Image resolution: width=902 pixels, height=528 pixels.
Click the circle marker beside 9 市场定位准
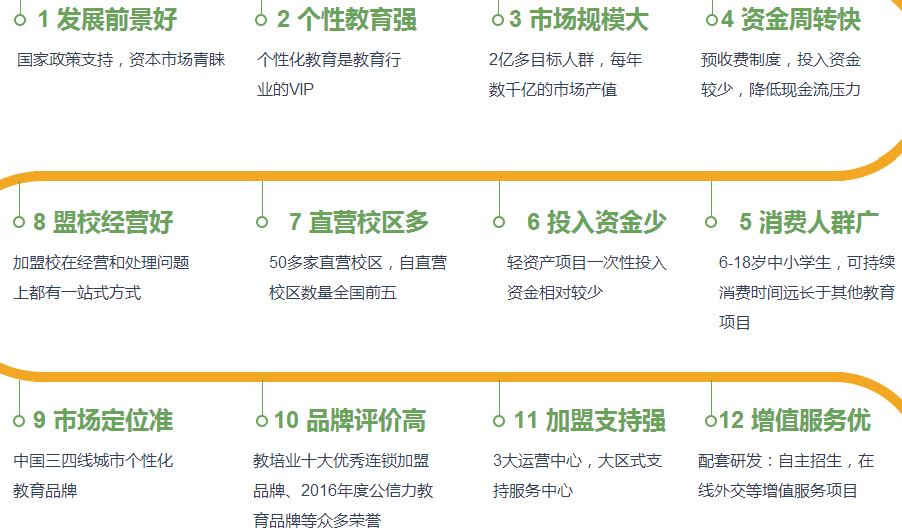click(x=19, y=421)
